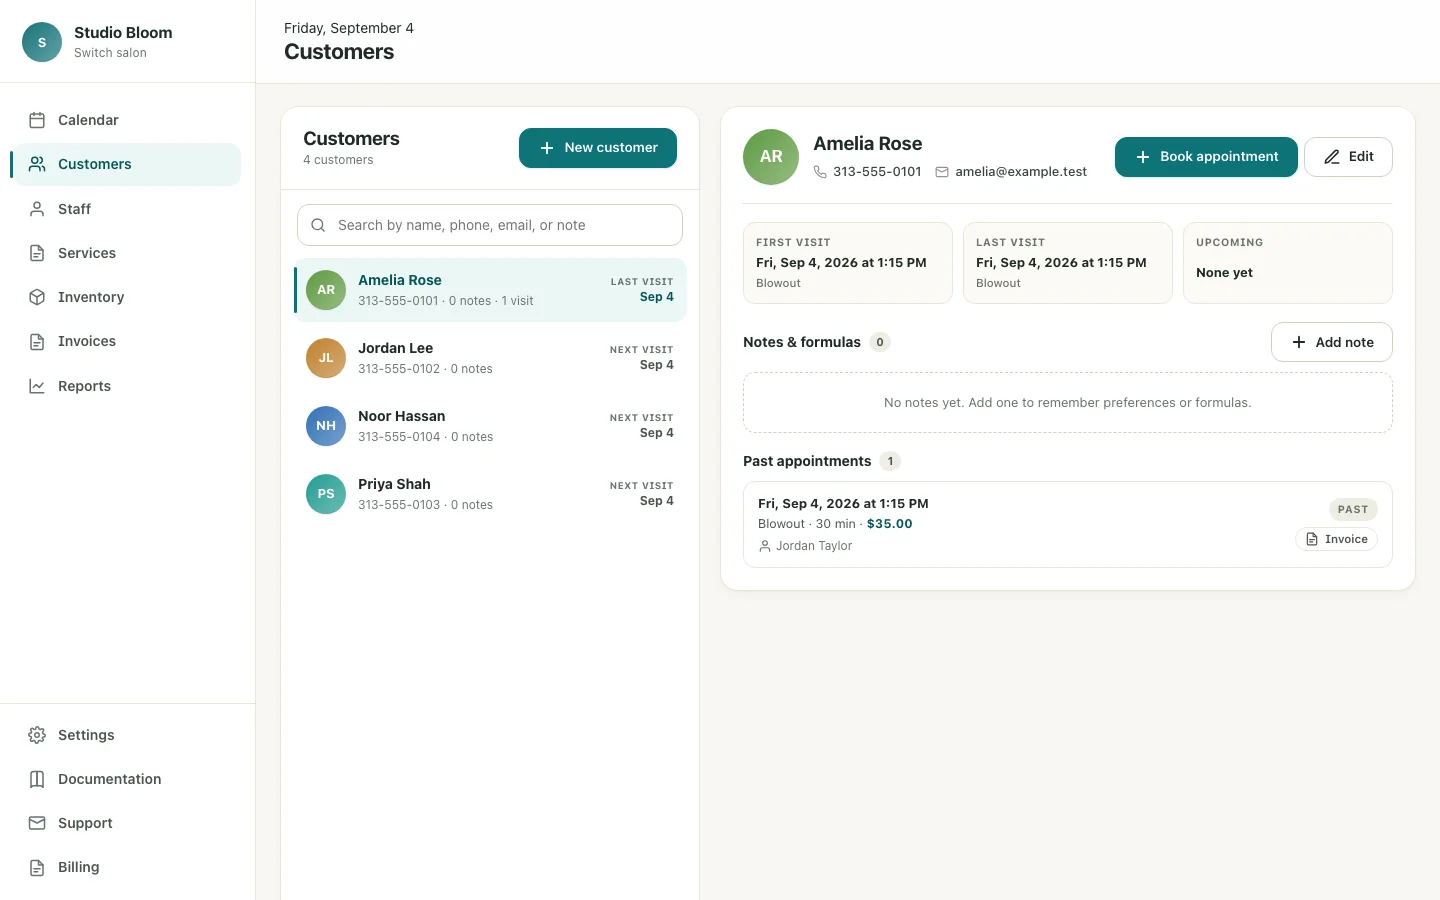Click the Settings gear icon
The width and height of the screenshot is (1440, 900).
coord(37,735)
